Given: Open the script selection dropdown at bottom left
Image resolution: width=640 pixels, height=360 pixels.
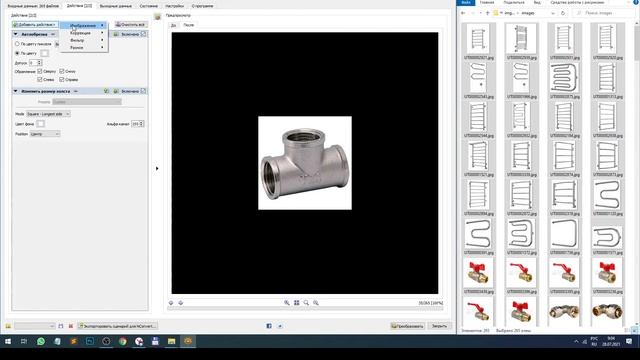Looking at the screenshot, I should (35, 326).
